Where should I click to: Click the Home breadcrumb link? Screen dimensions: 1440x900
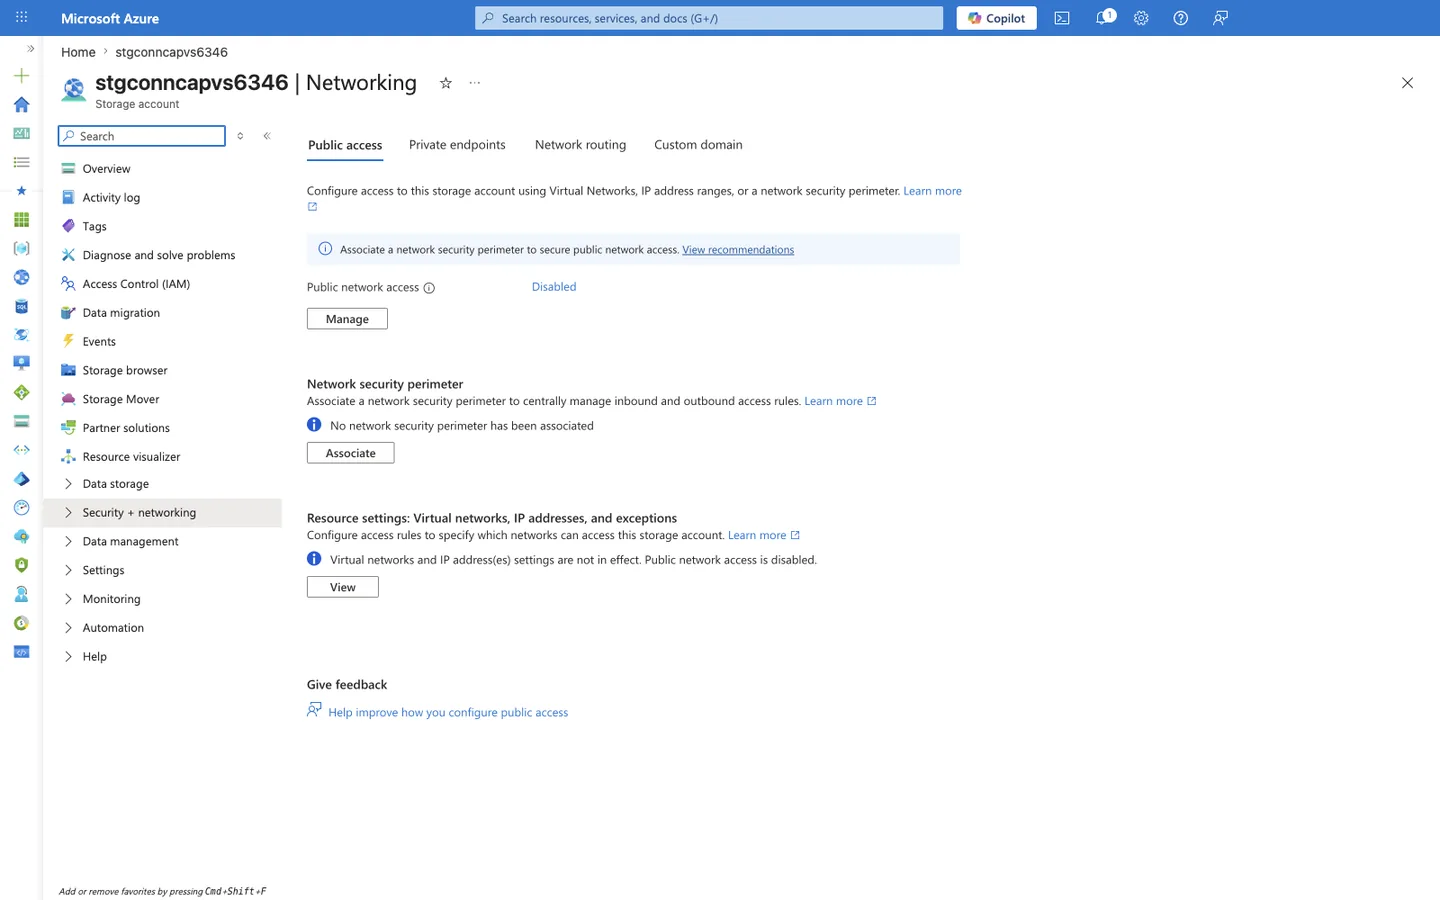pyautogui.click(x=78, y=52)
